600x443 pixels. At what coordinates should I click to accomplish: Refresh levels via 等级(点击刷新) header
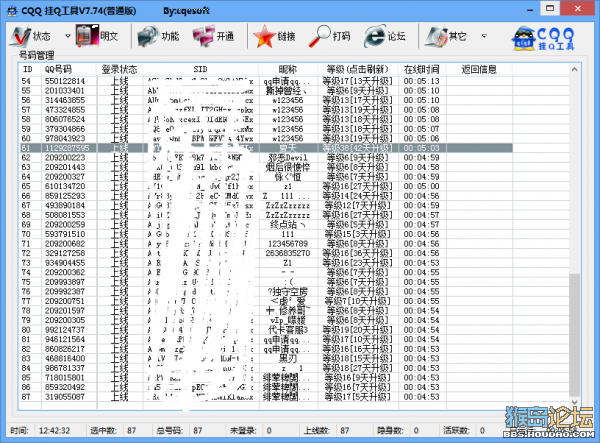pyautogui.click(x=357, y=69)
